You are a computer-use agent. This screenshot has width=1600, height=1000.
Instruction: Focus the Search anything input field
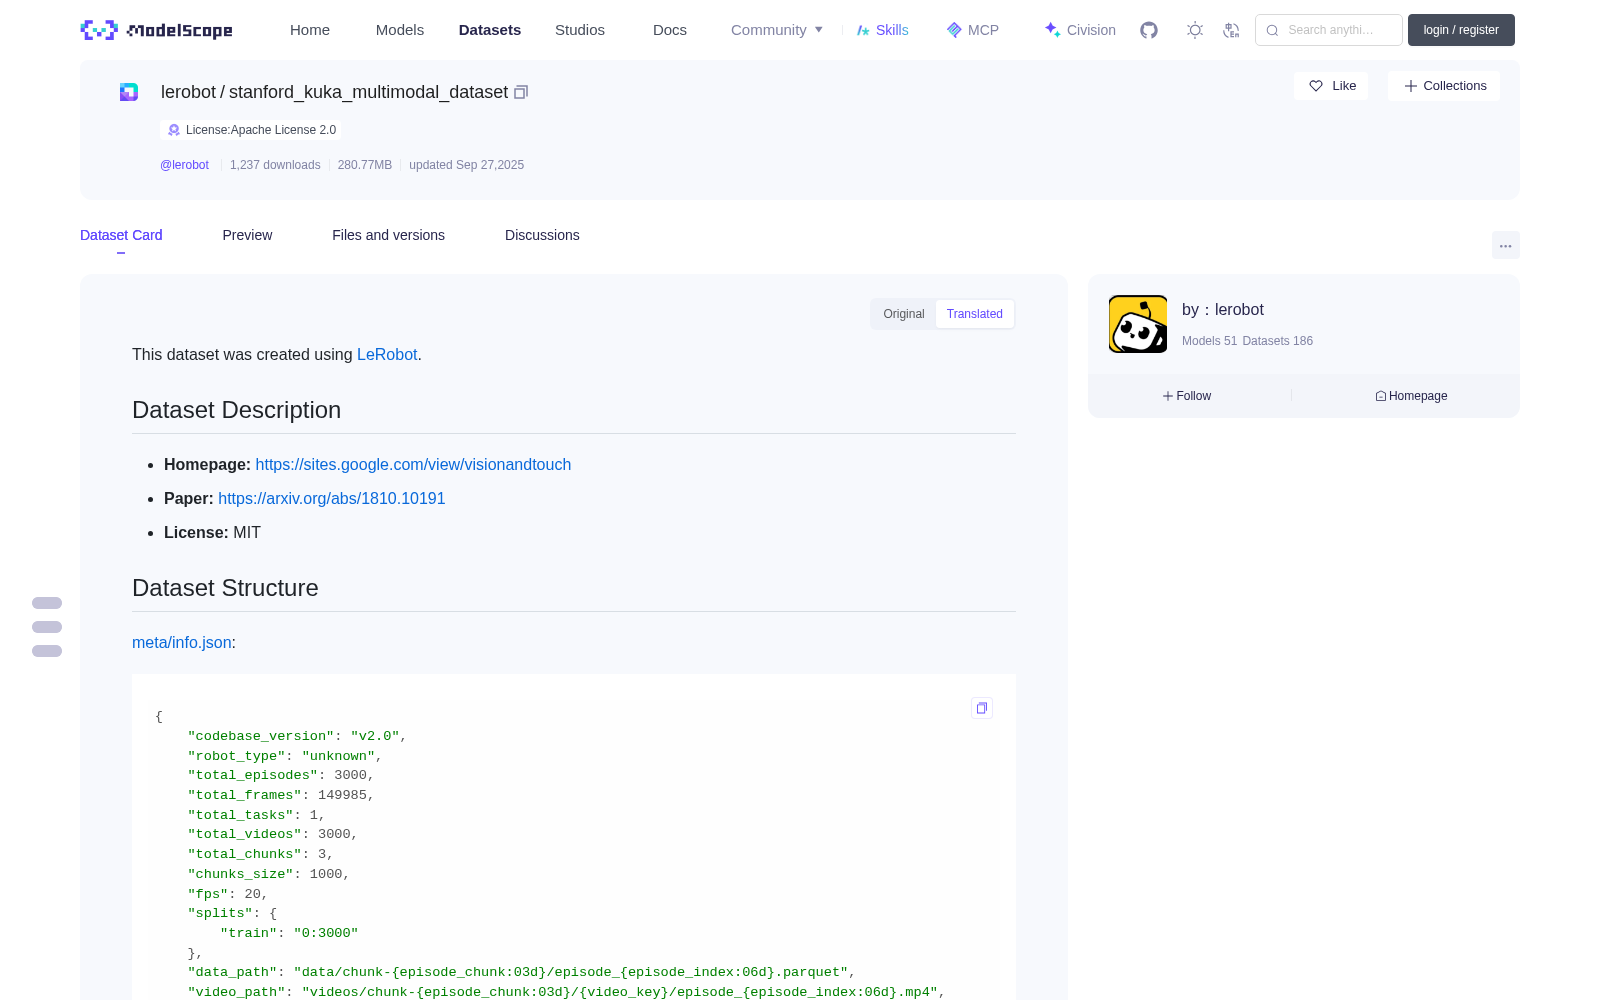[x=1329, y=30]
